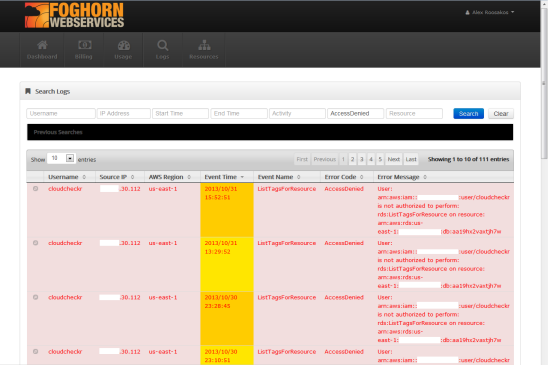The height and width of the screenshot is (365, 550).
Task: Click cloudcheckr username in the 15:52:51 row
Action: click(x=65, y=189)
